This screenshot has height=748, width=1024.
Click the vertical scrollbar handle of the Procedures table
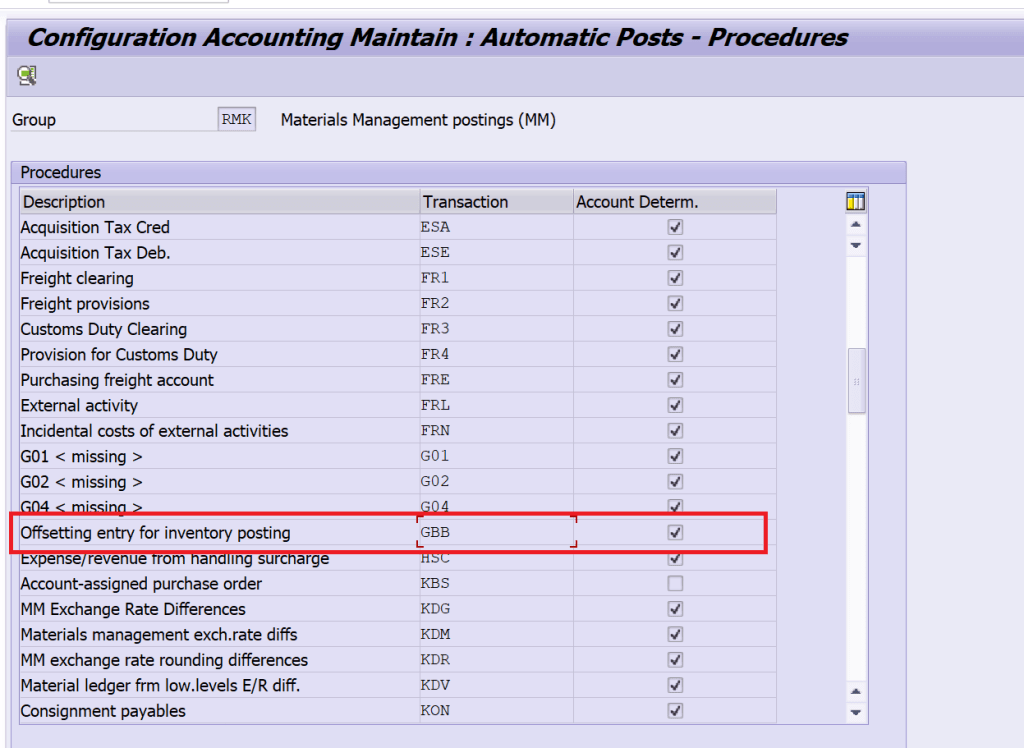coord(856,381)
